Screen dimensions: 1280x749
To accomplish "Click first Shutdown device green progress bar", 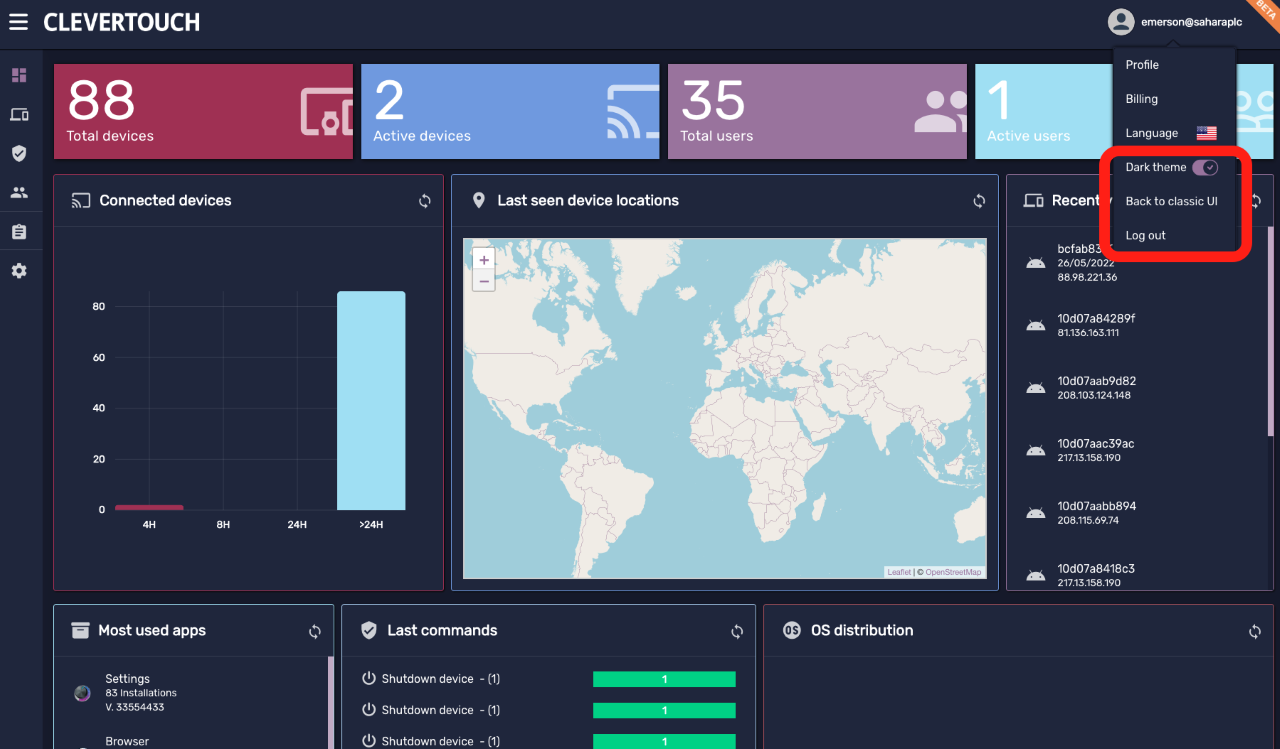I will pos(664,679).
